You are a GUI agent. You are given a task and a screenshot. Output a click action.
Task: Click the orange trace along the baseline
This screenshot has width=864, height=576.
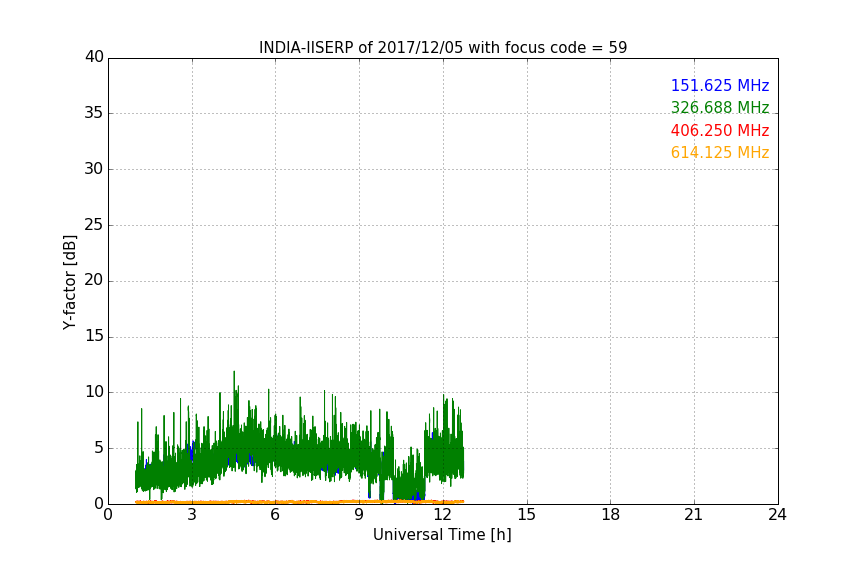300,502
